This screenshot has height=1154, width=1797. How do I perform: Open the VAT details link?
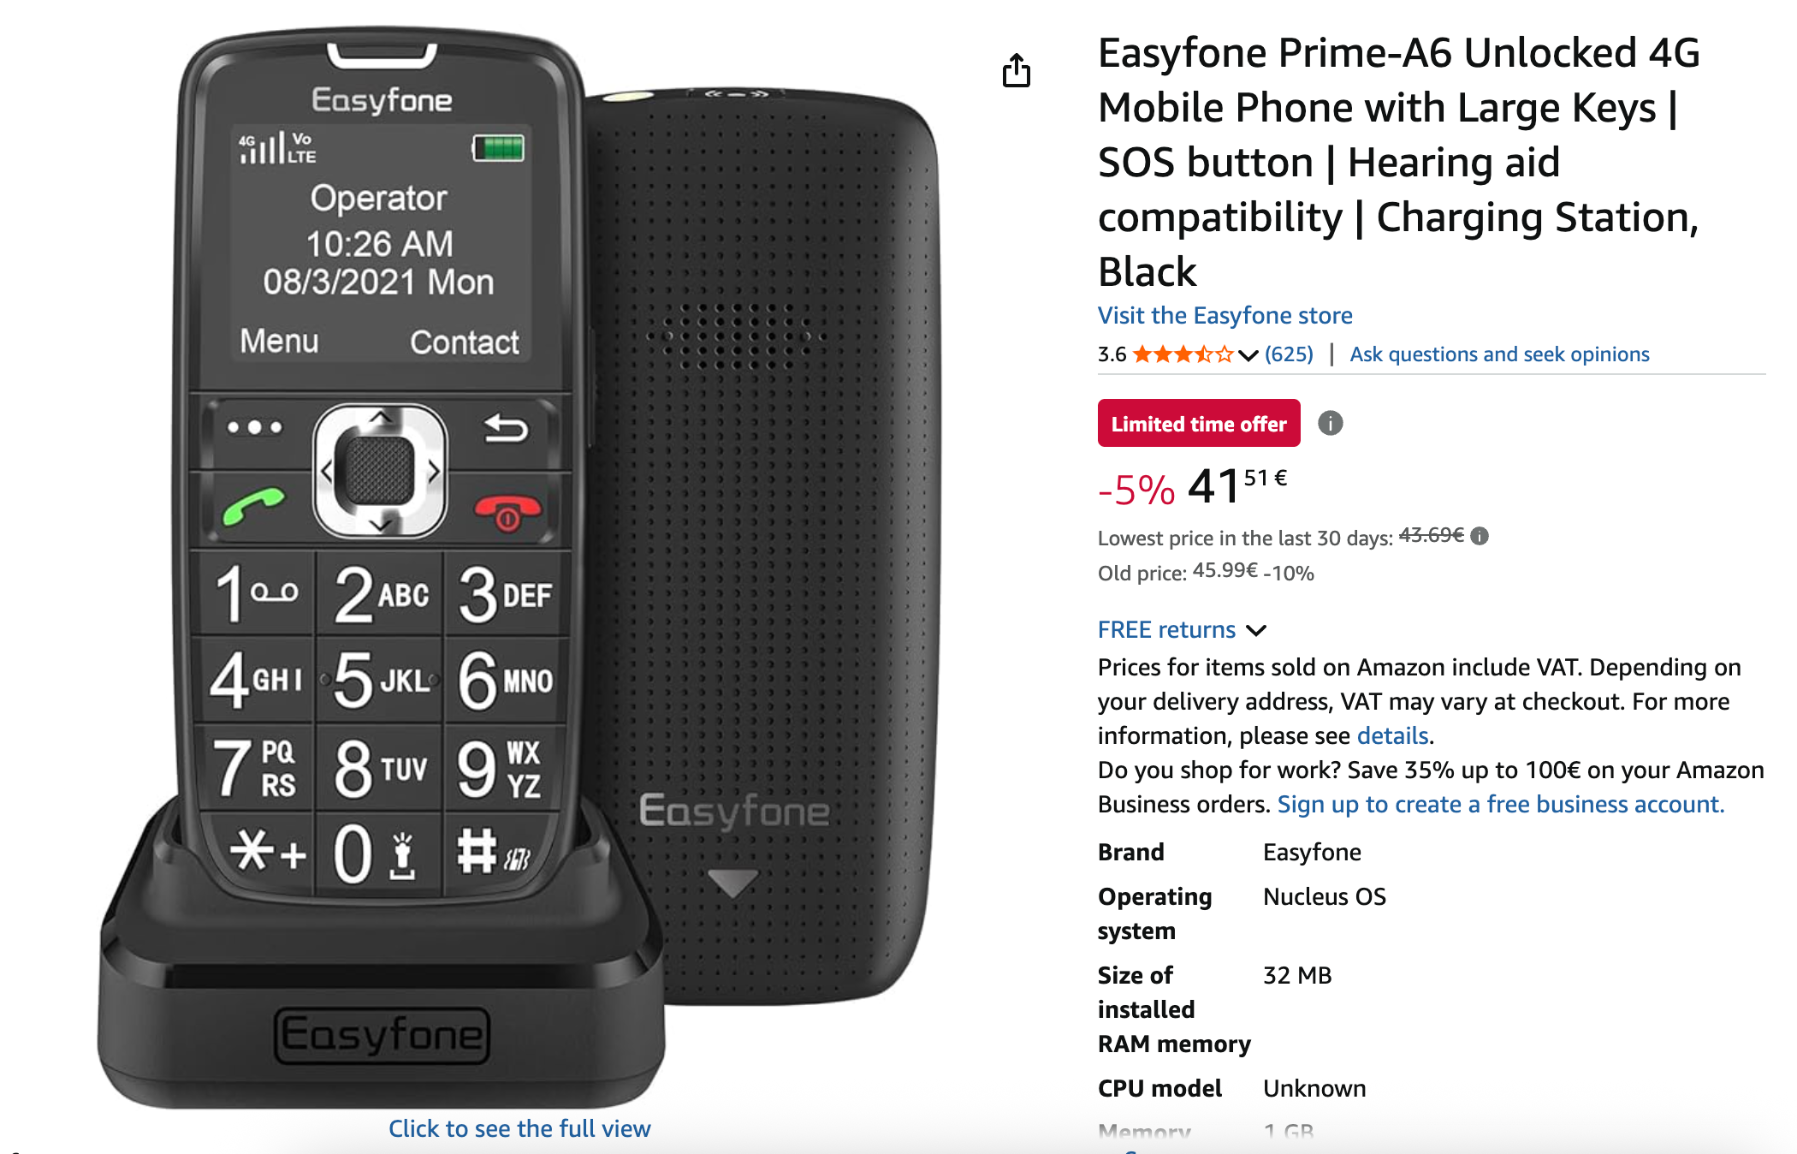click(1392, 736)
